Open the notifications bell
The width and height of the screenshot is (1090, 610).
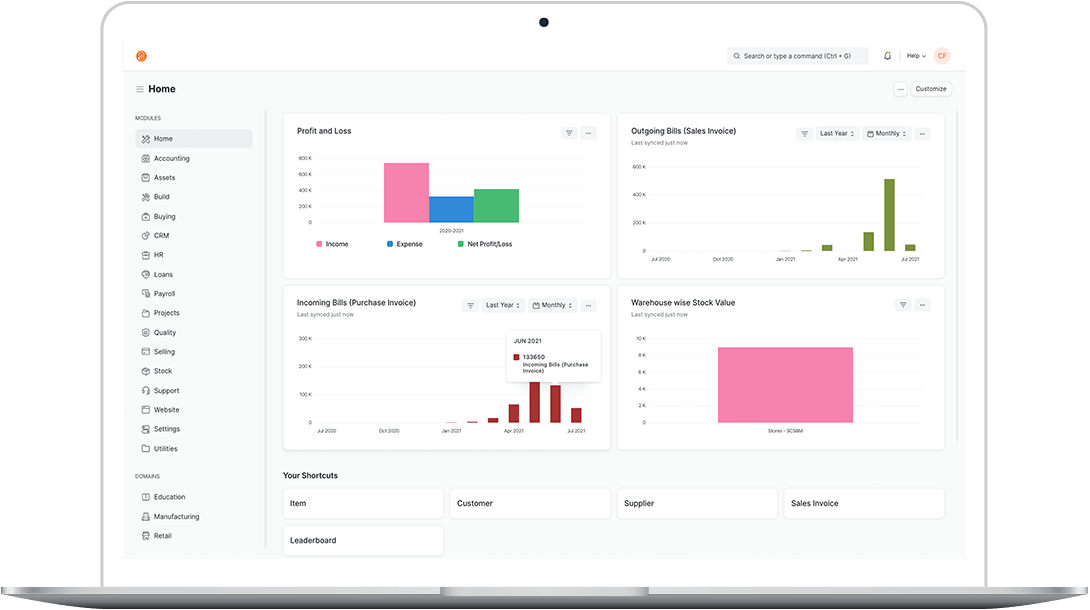click(x=887, y=56)
